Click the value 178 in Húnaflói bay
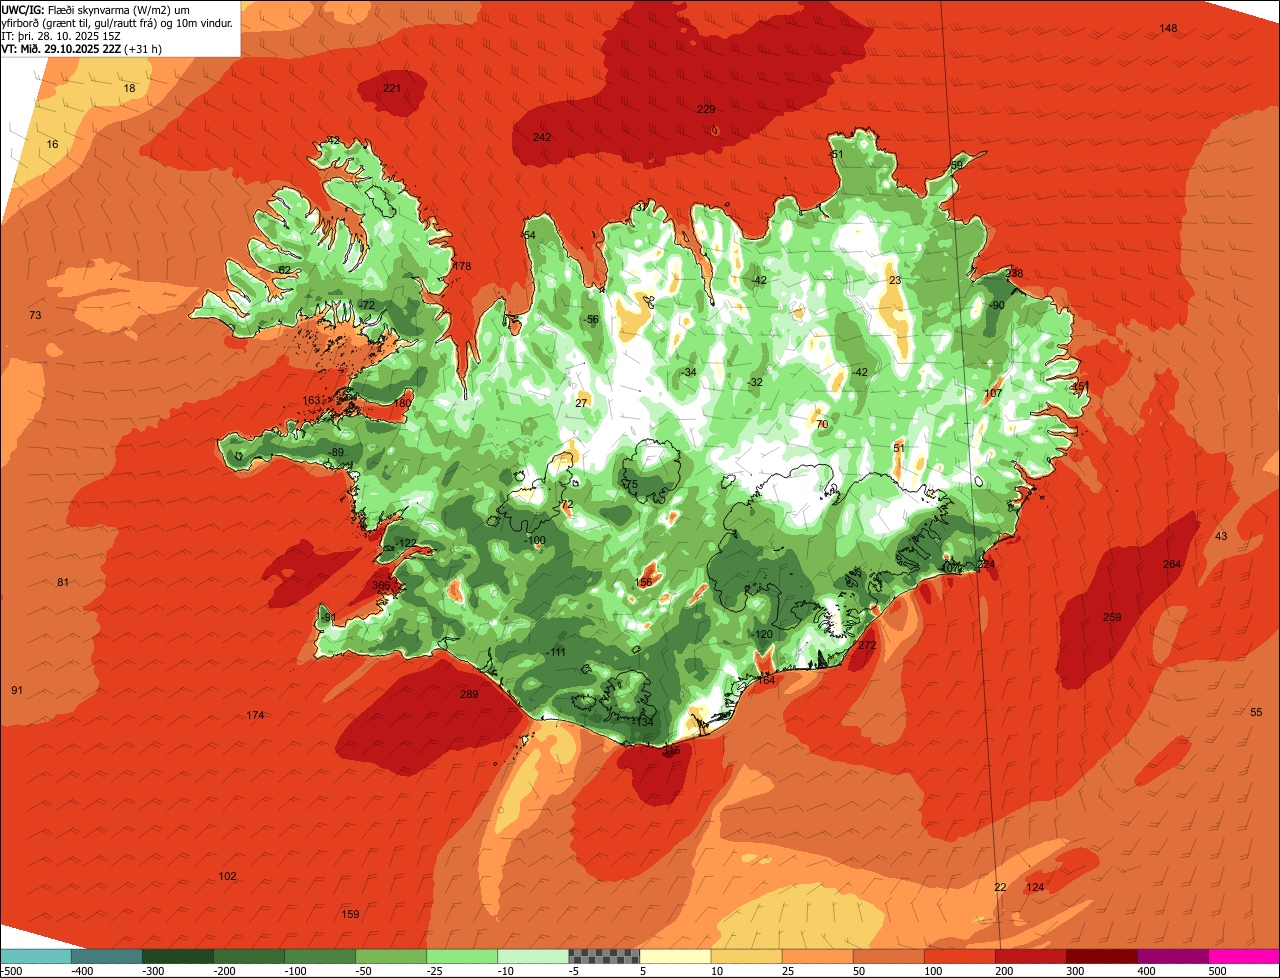The height and width of the screenshot is (978, 1280). click(x=461, y=266)
